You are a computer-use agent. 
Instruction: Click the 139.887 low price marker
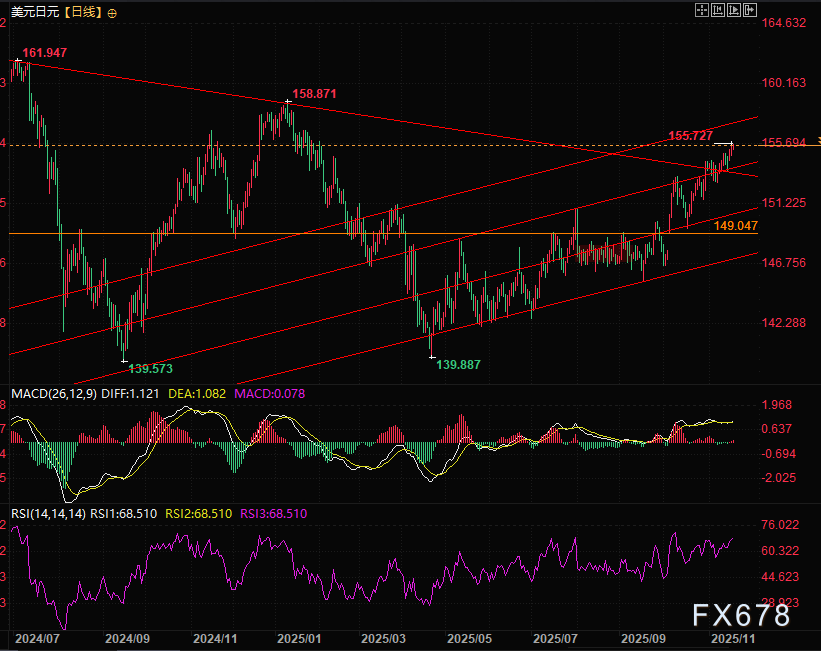coord(458,365)
